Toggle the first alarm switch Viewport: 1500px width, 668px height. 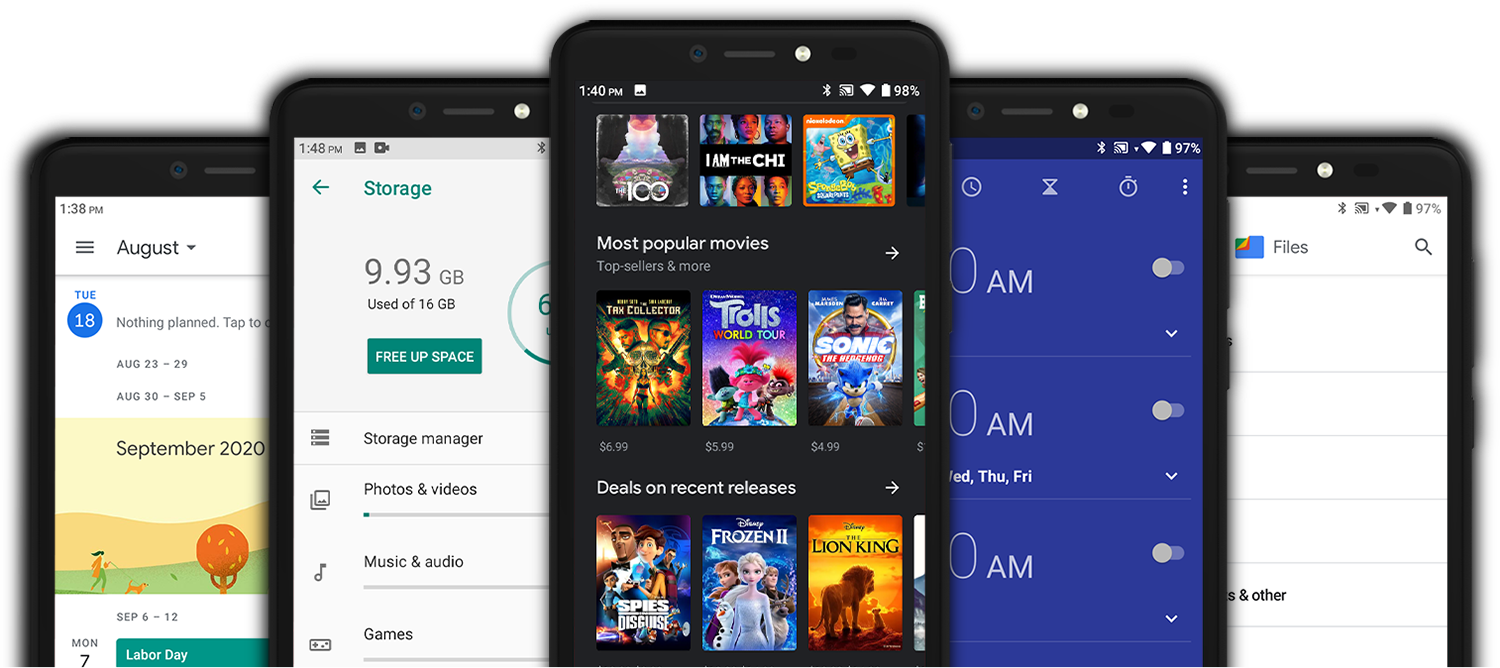tap(1168, 268)
